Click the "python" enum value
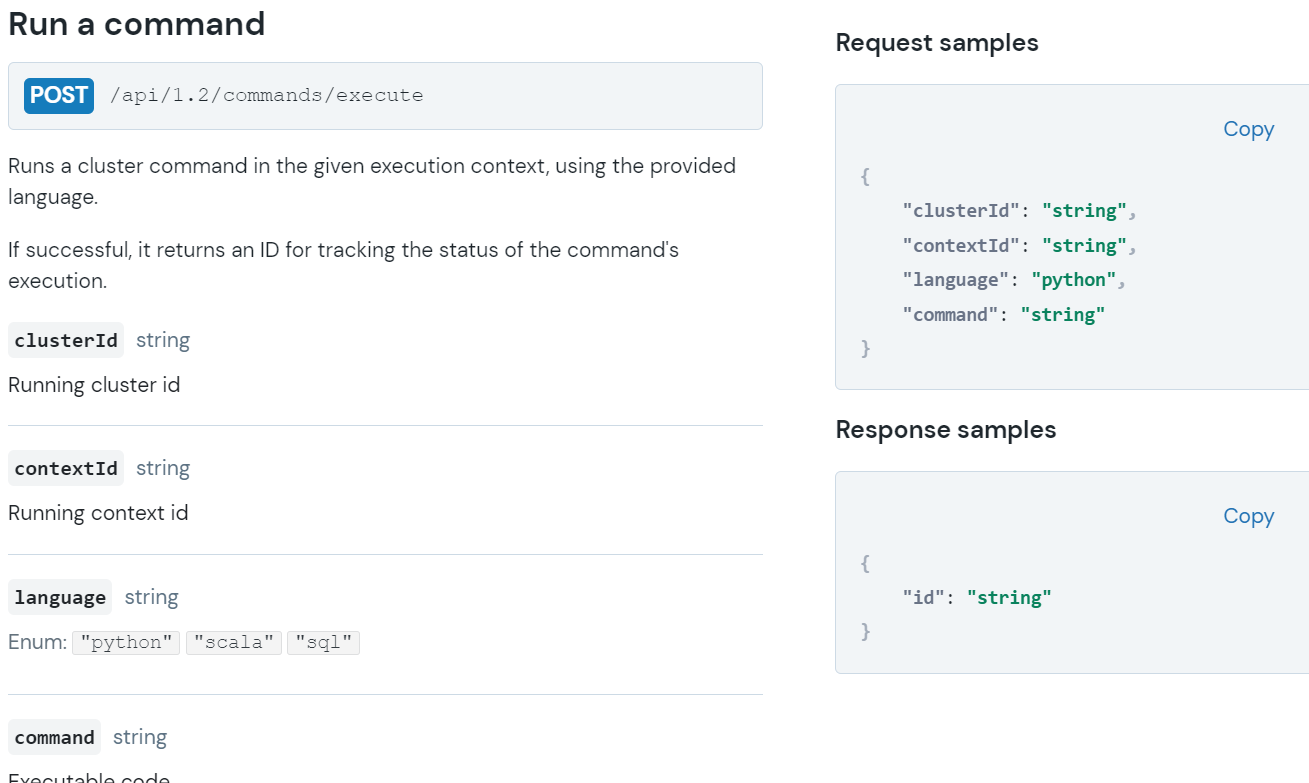 click(x=126, y=643)
